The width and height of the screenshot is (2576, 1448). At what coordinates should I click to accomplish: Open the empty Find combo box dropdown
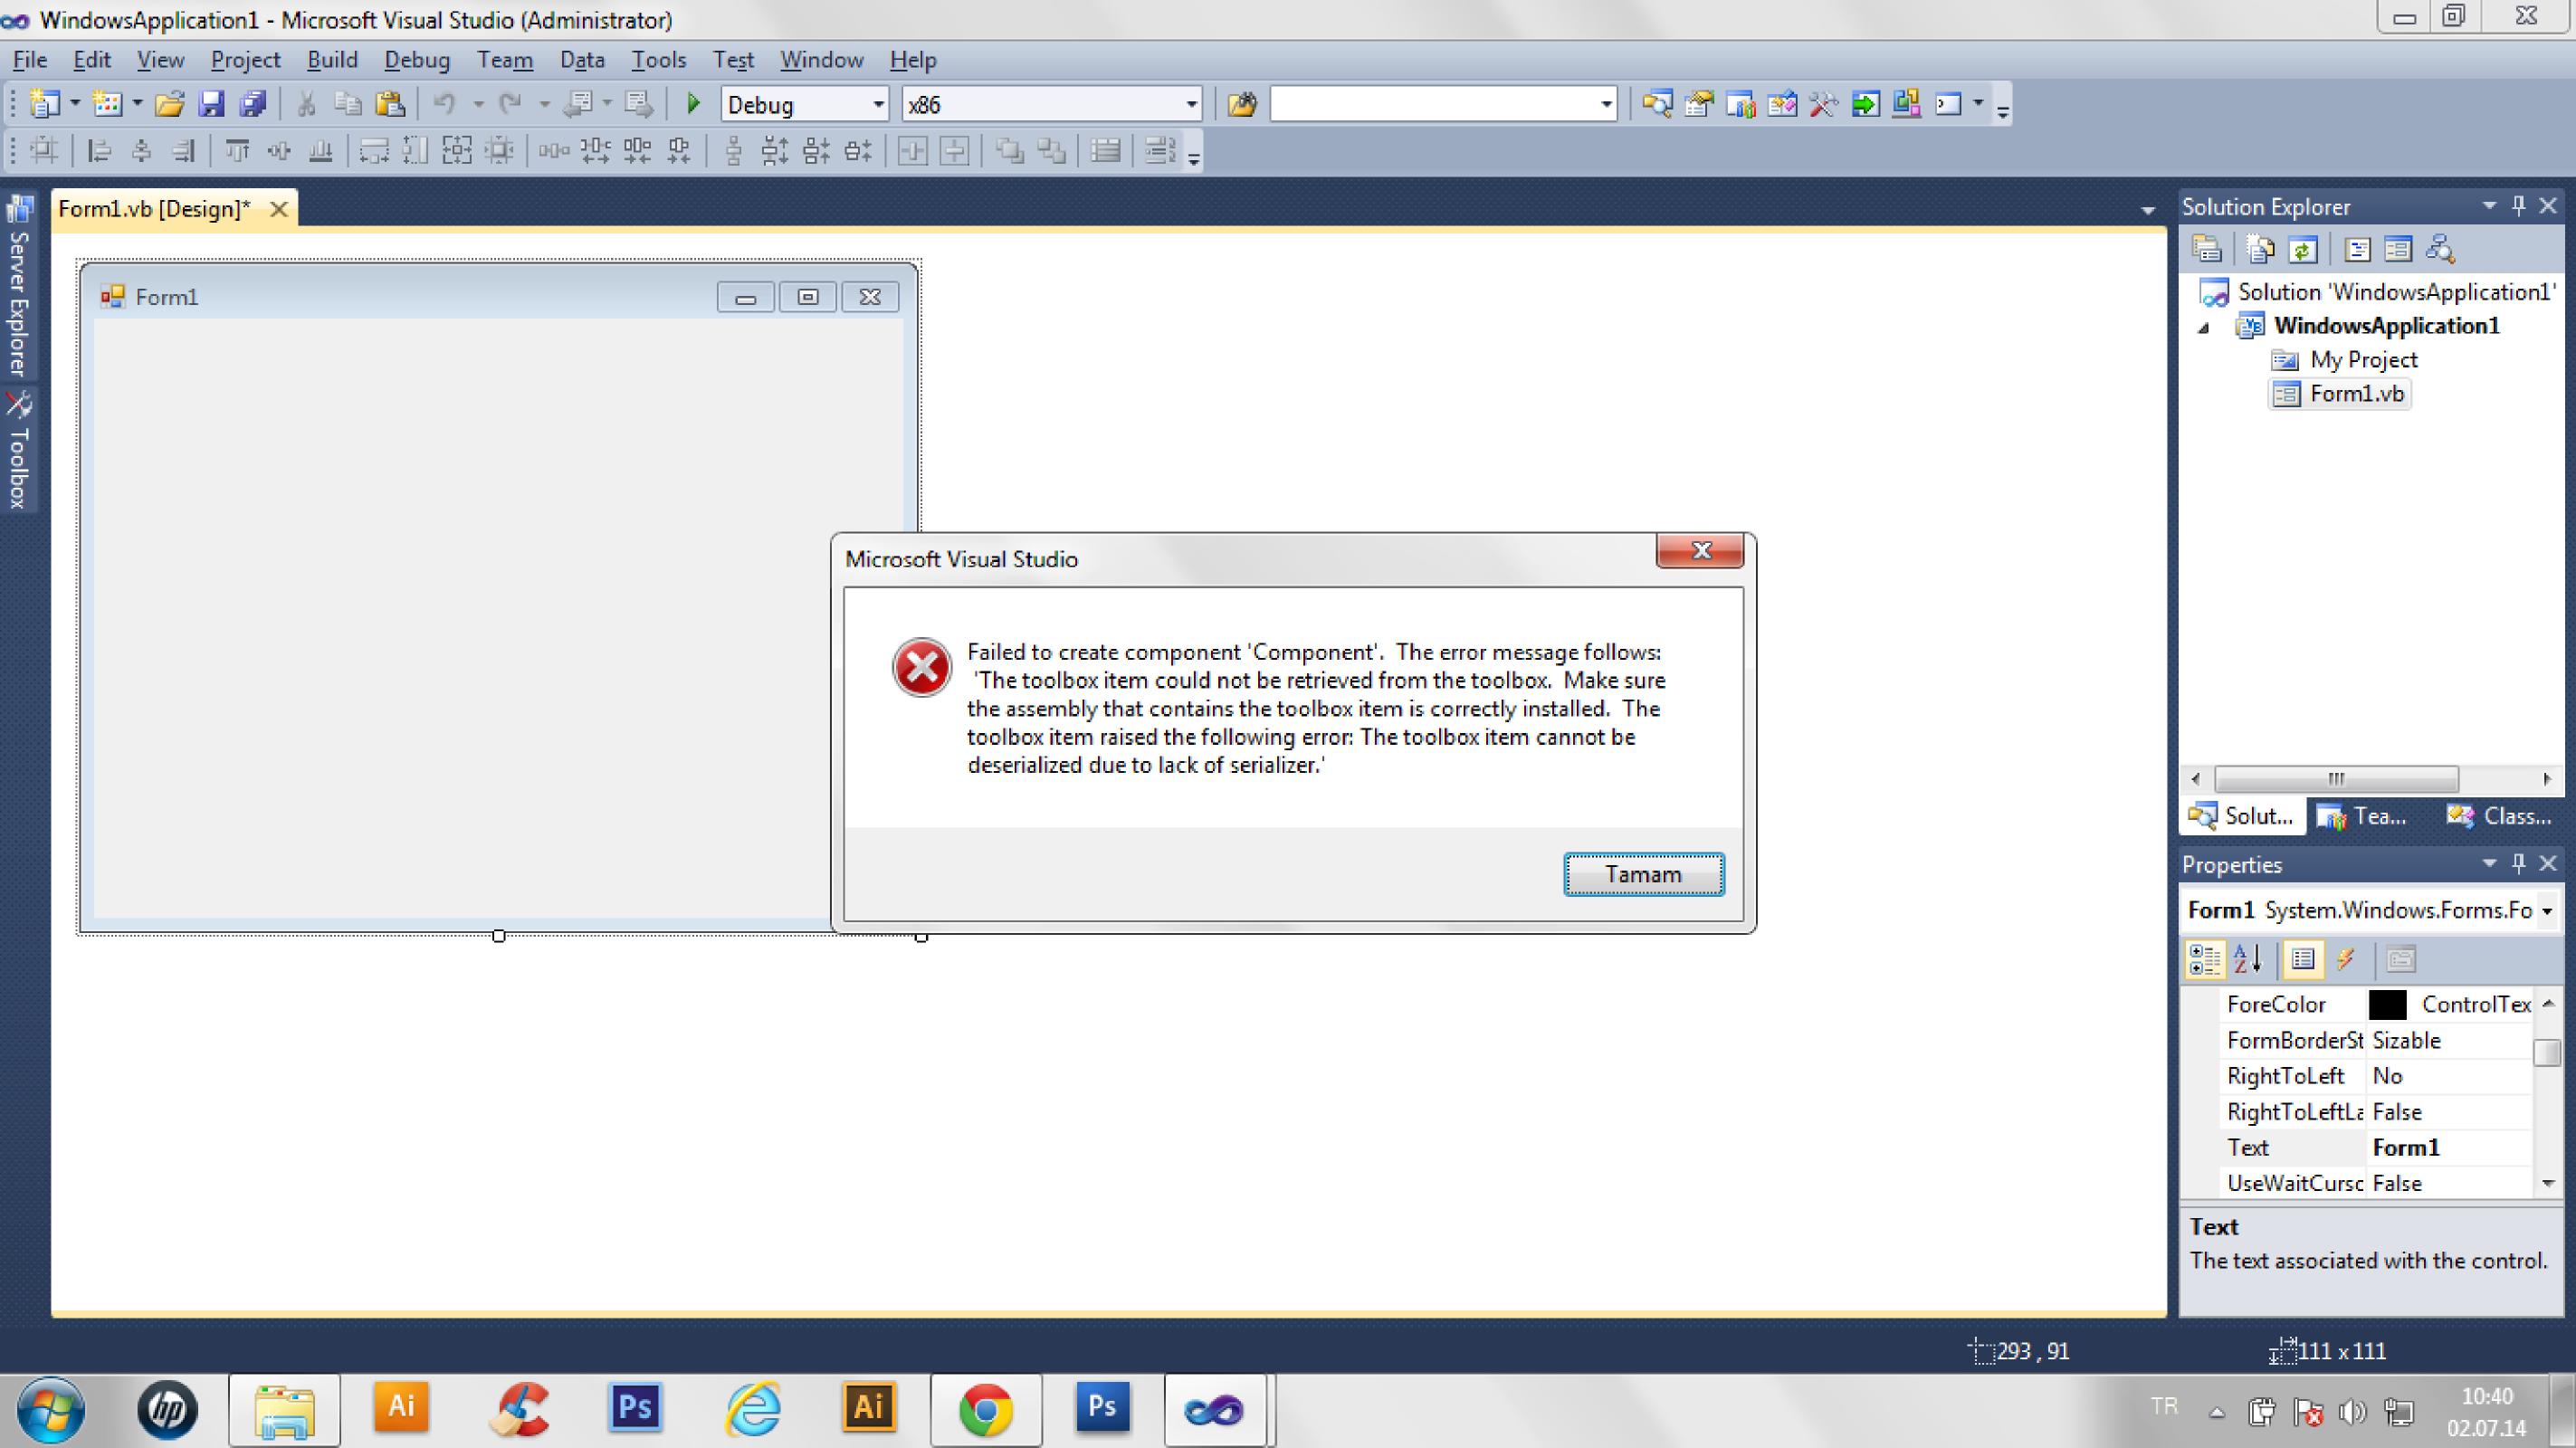[1606, 104]
